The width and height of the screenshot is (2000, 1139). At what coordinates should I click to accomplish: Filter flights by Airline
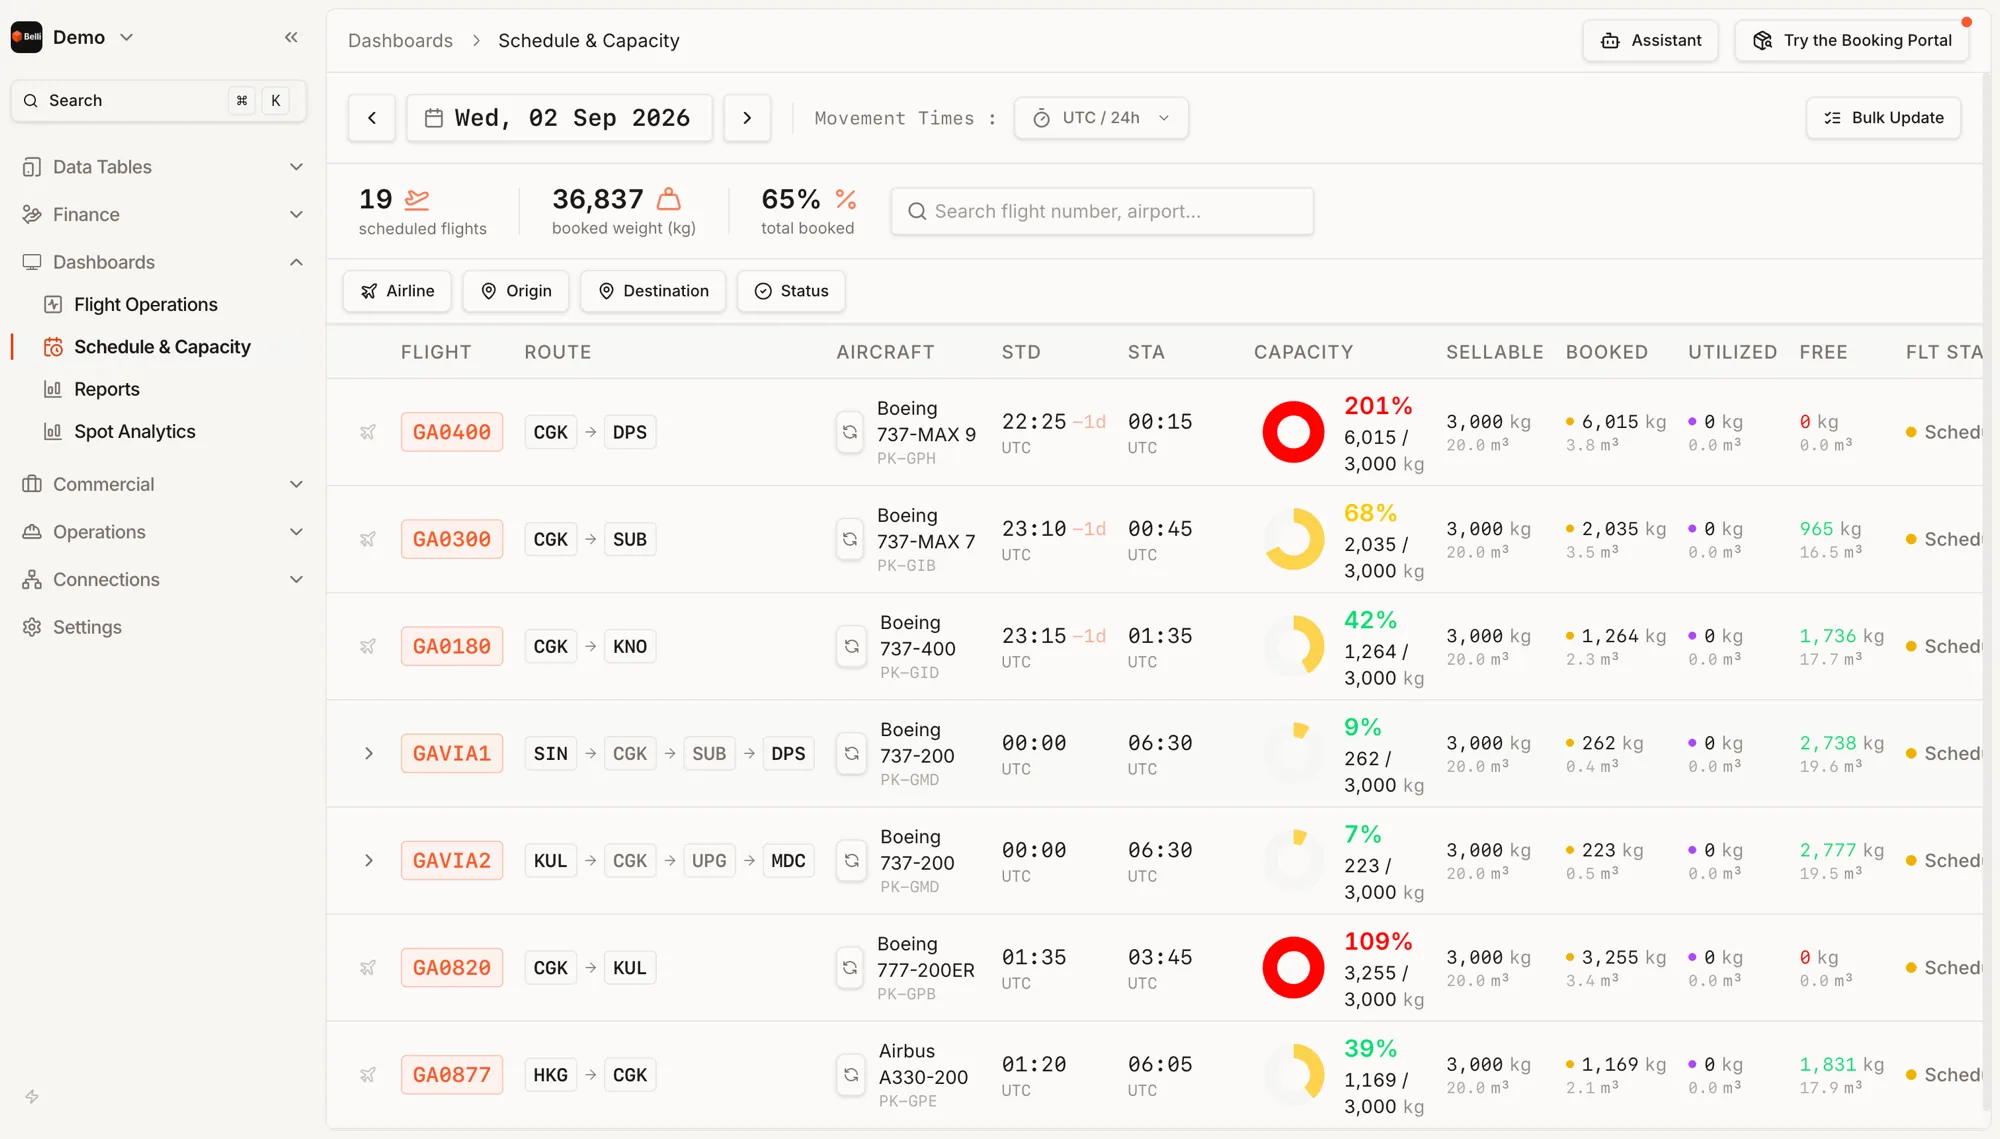coord(397,291)
